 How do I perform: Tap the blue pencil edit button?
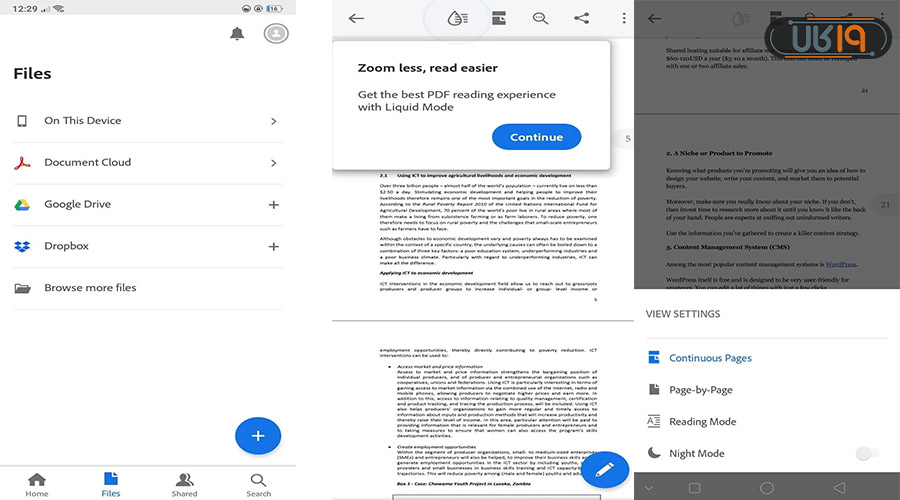click(604, 468)
